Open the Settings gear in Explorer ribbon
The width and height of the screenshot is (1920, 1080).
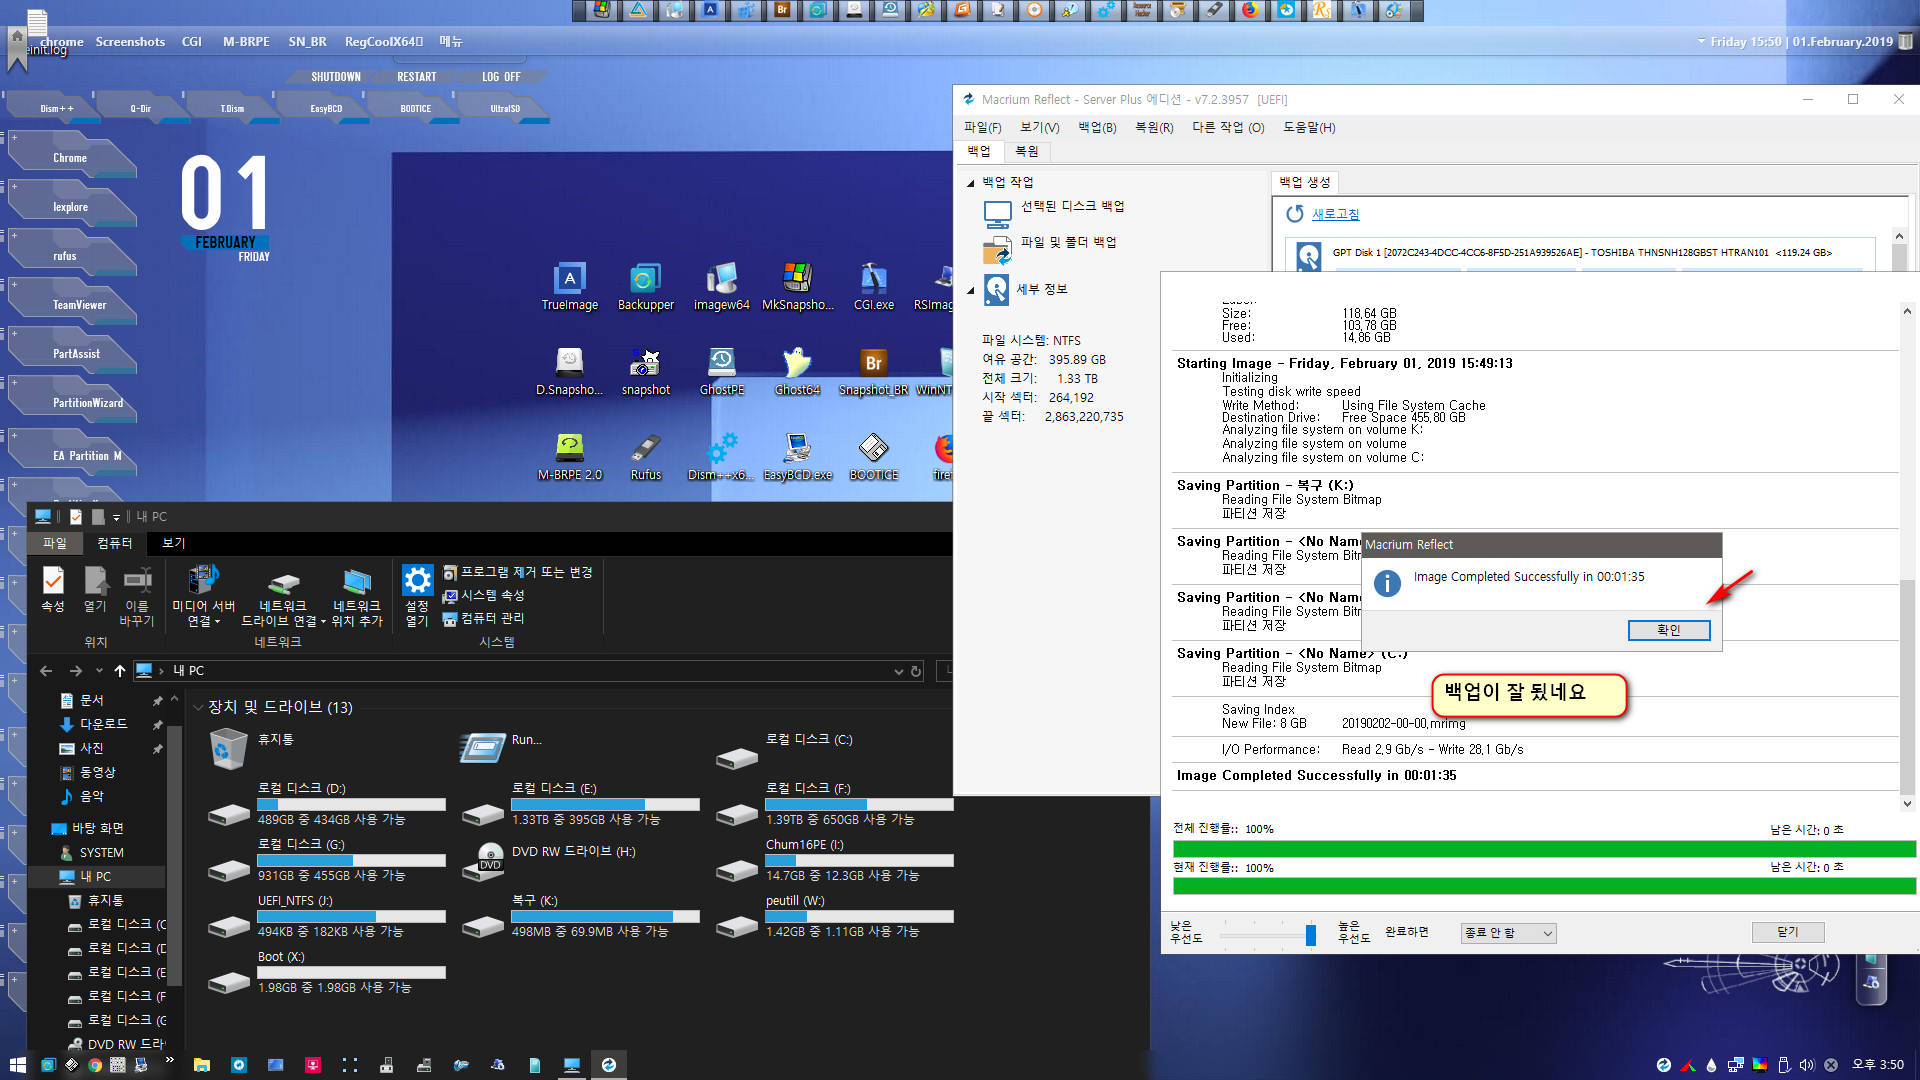tap(417, 580)
